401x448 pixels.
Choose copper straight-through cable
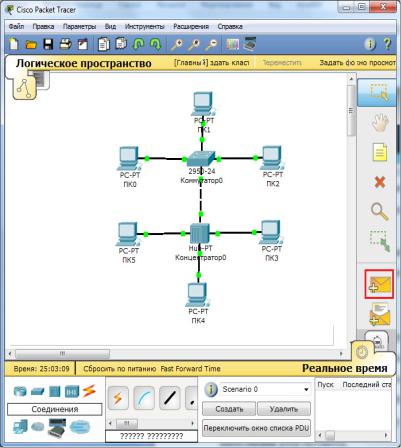[x=170, y=398]
